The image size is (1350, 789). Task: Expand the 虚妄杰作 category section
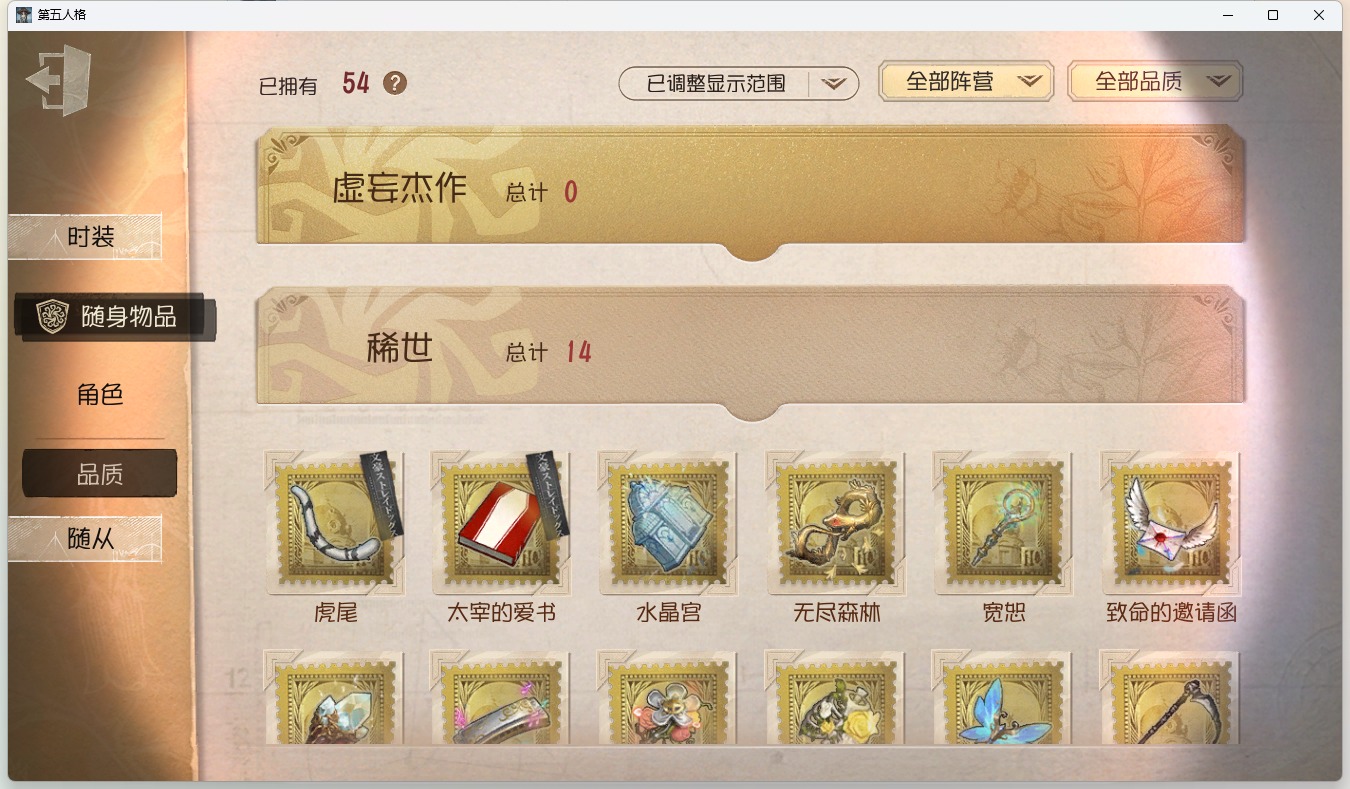(x=750, y=189)
